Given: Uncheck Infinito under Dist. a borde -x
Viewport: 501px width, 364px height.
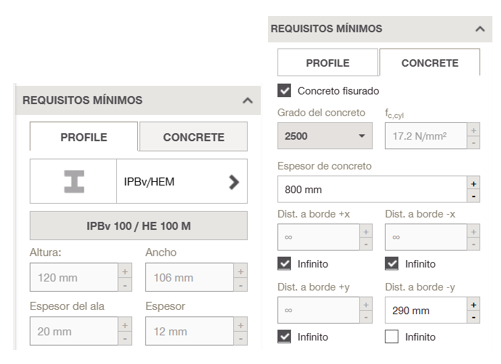Looking at the screenshot, I should [392, 264].
